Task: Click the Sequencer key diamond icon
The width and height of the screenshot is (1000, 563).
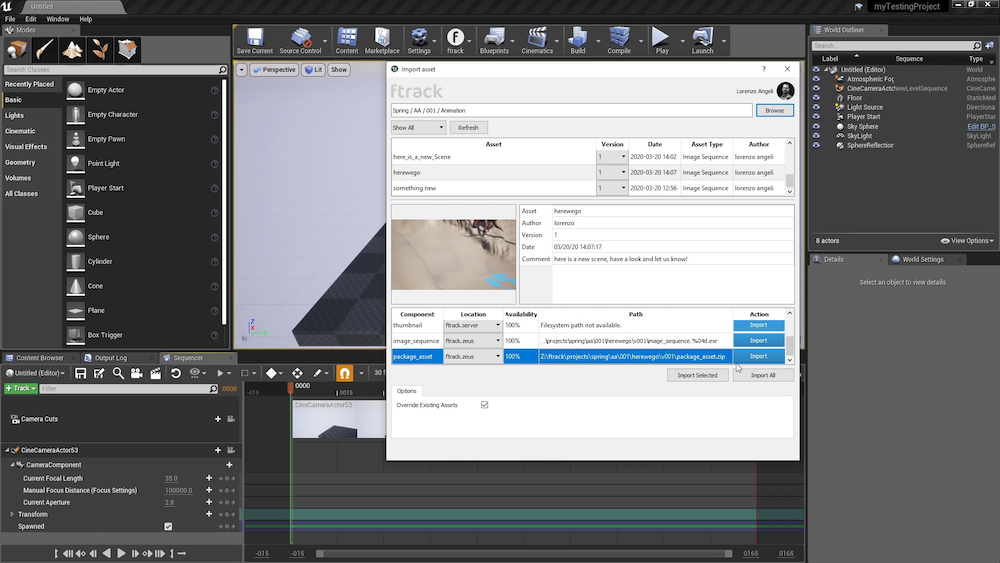Action: pos(271,373)
